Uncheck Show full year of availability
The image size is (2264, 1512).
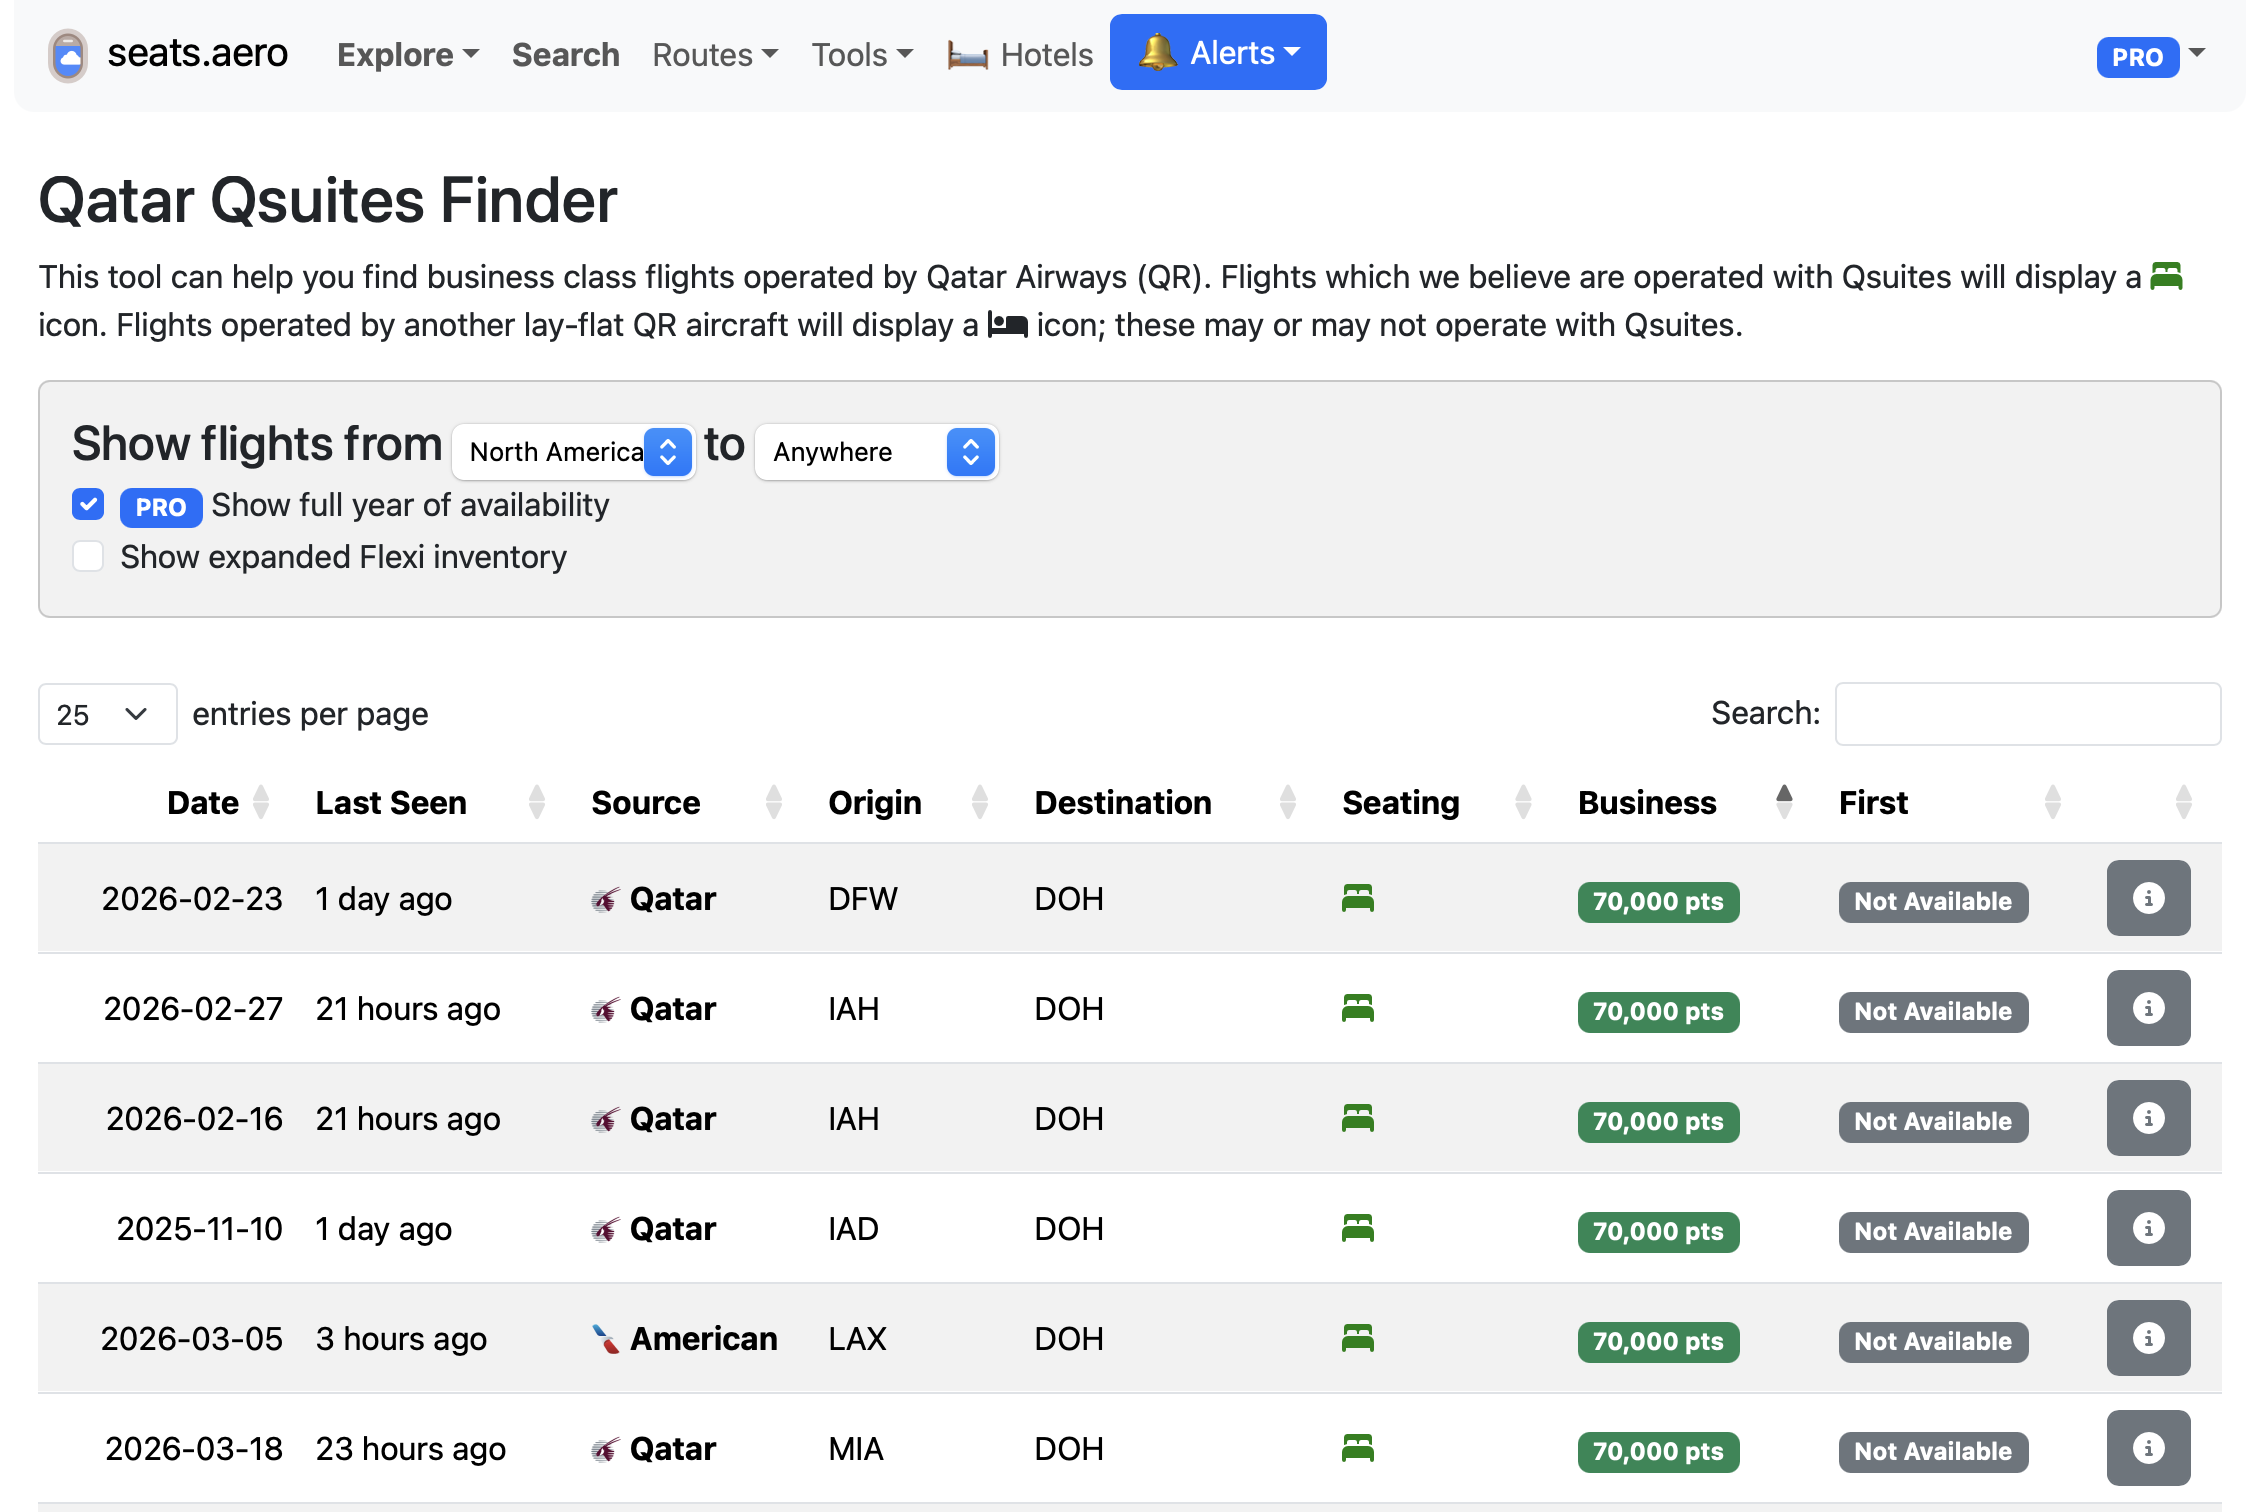(88, 504)
